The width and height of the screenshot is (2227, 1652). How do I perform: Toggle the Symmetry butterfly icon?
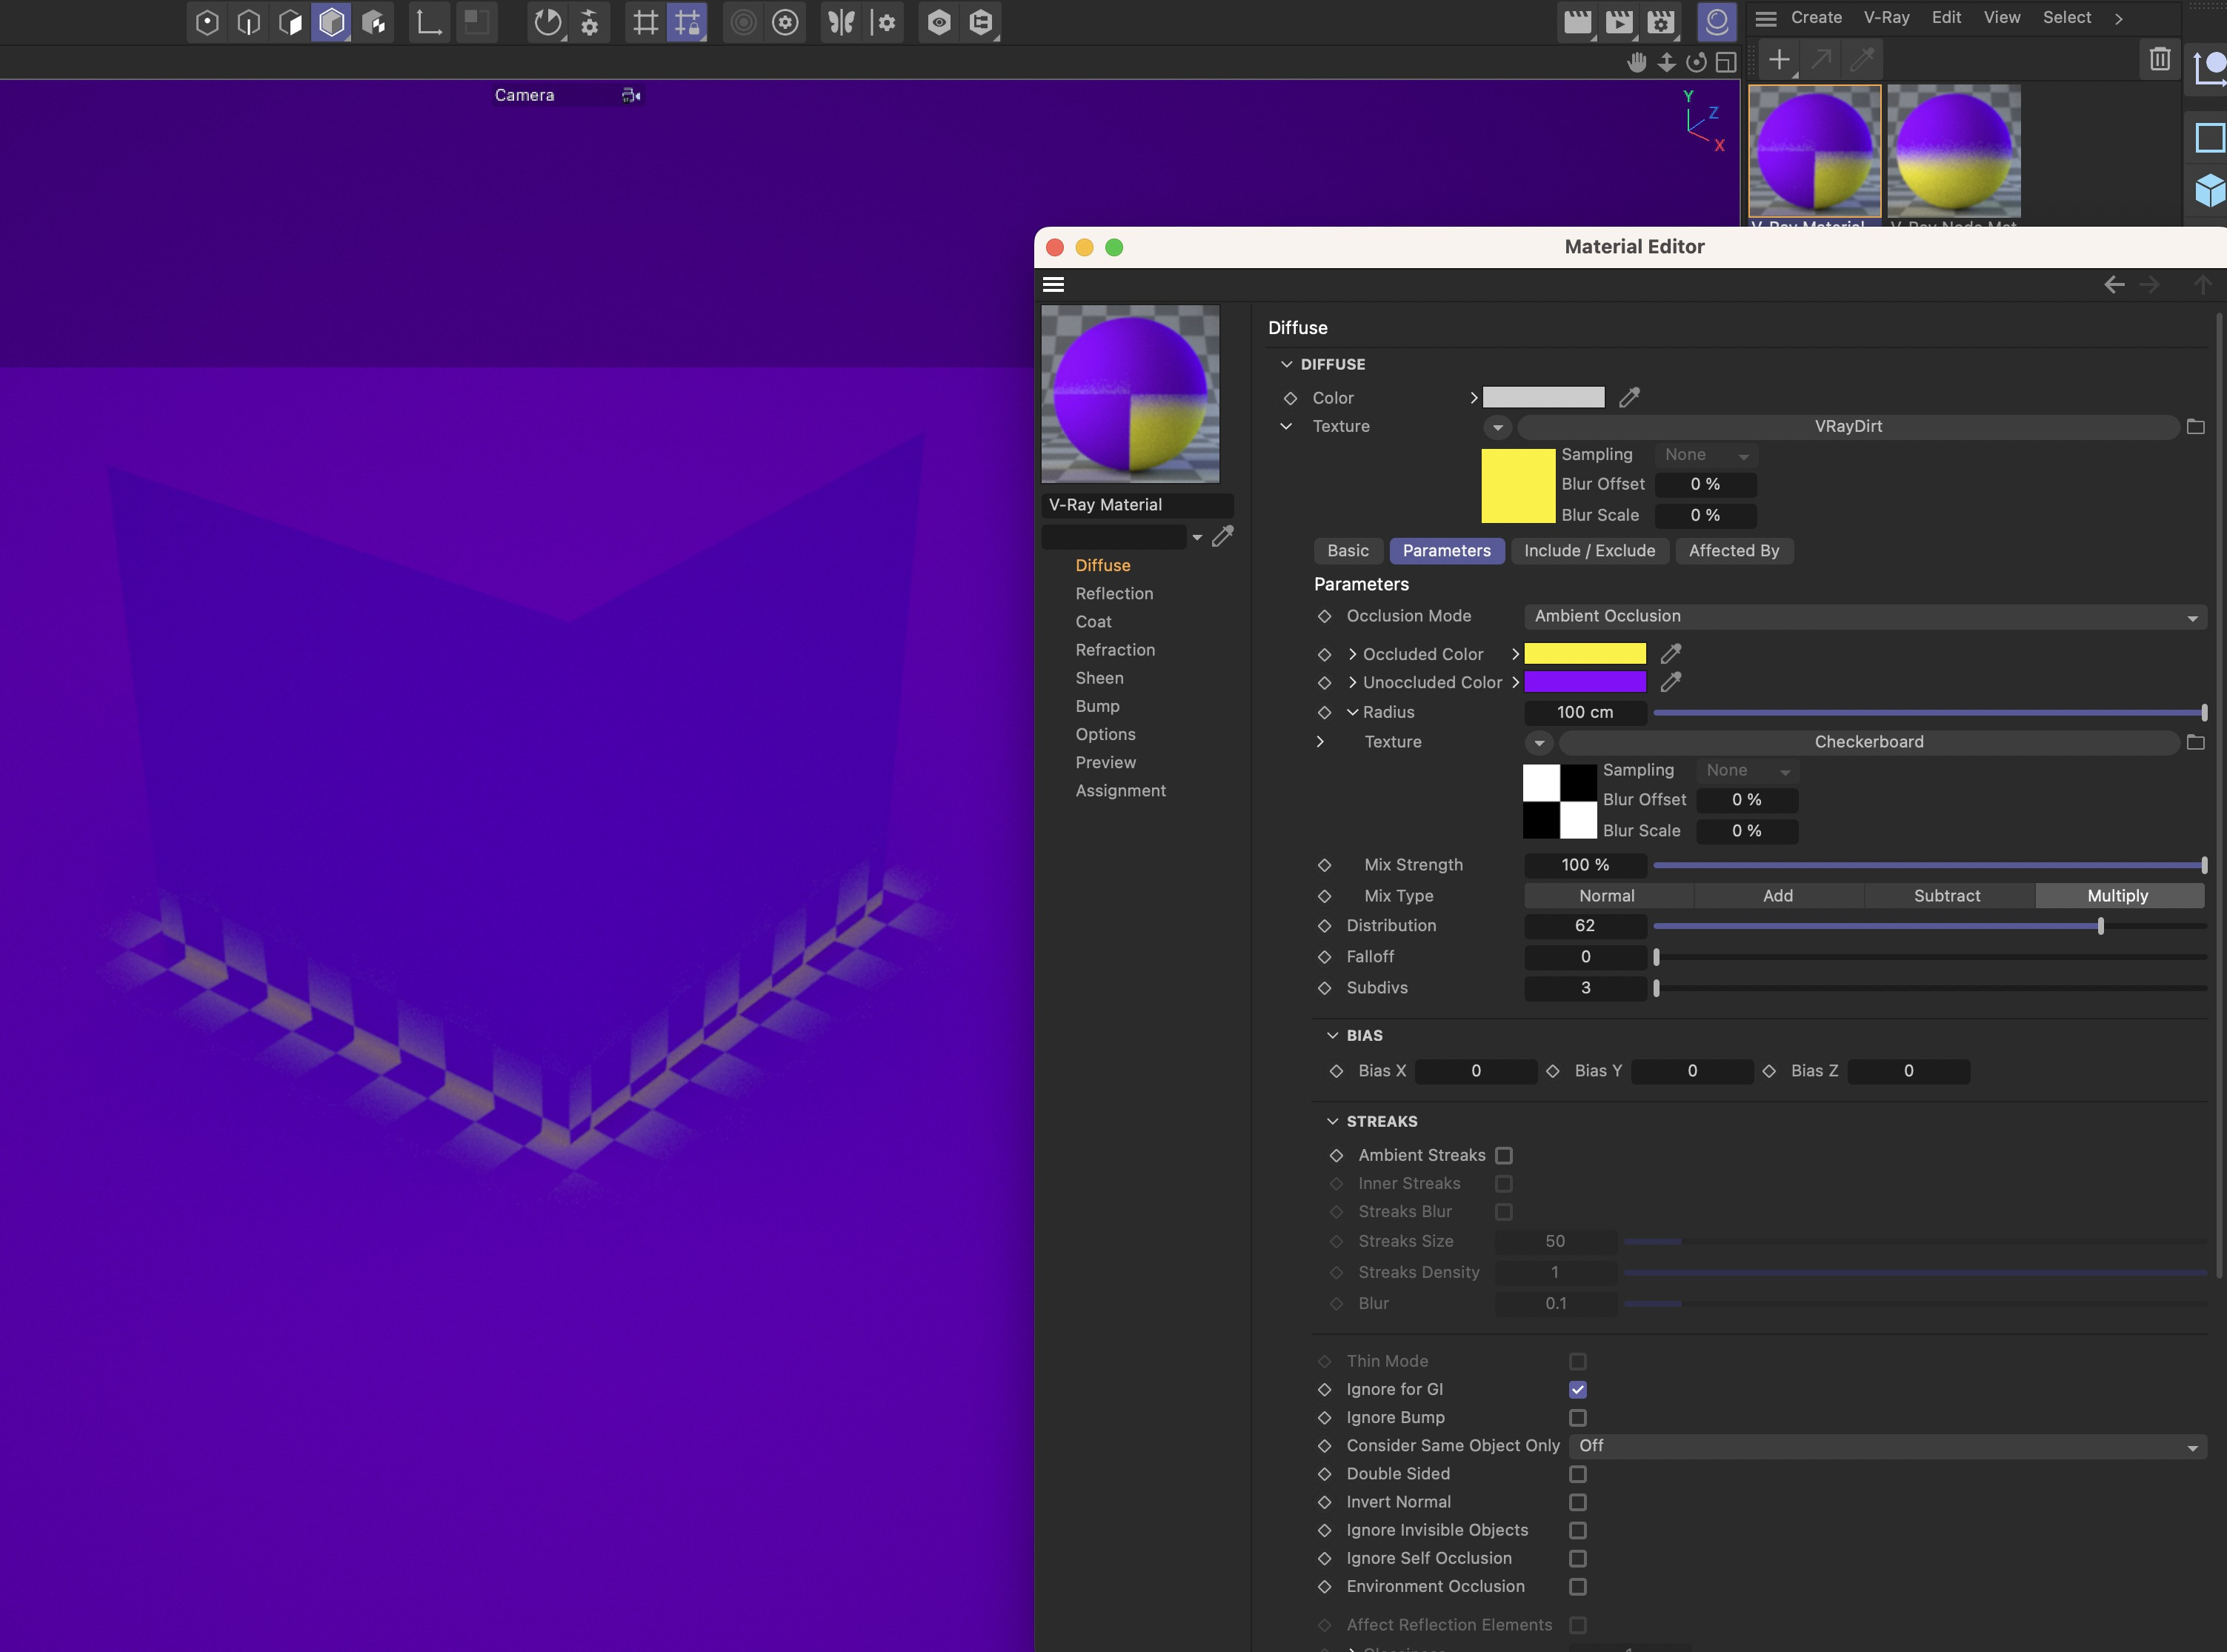842,22
